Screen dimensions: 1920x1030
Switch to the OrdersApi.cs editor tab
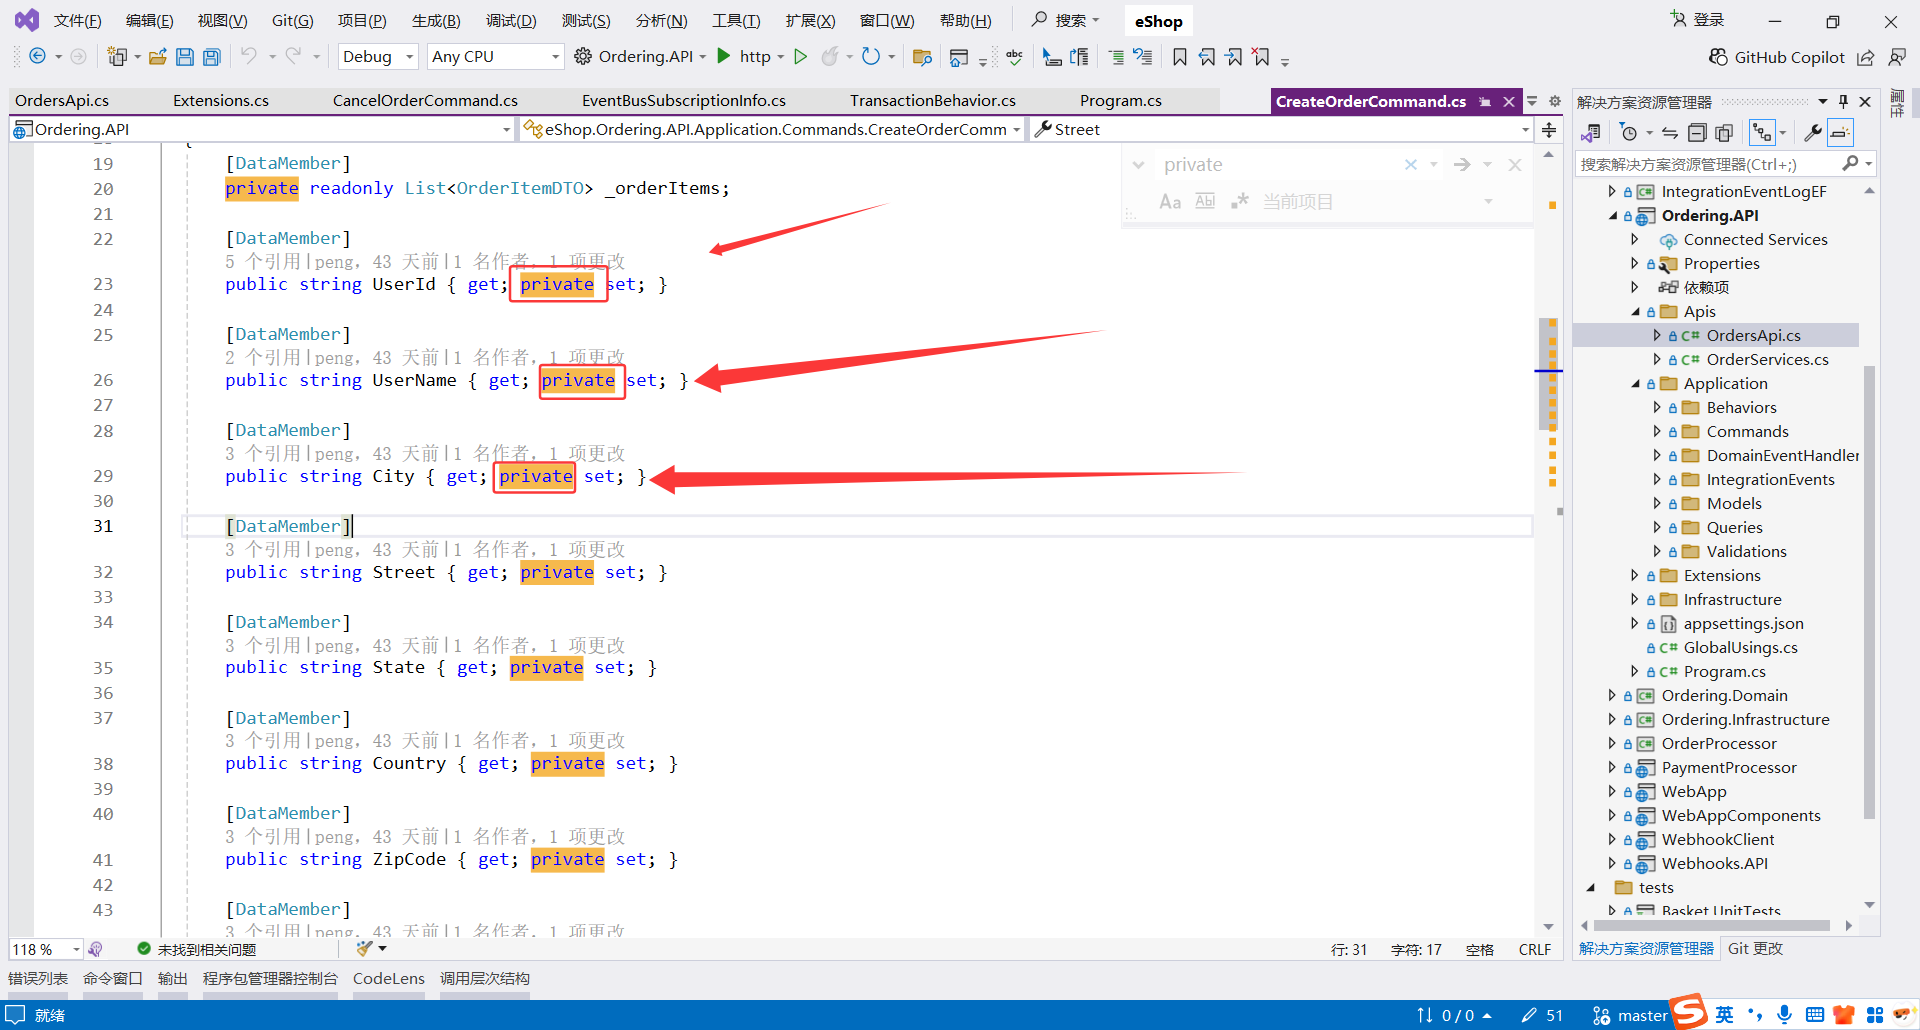click(x=62, y=101)
